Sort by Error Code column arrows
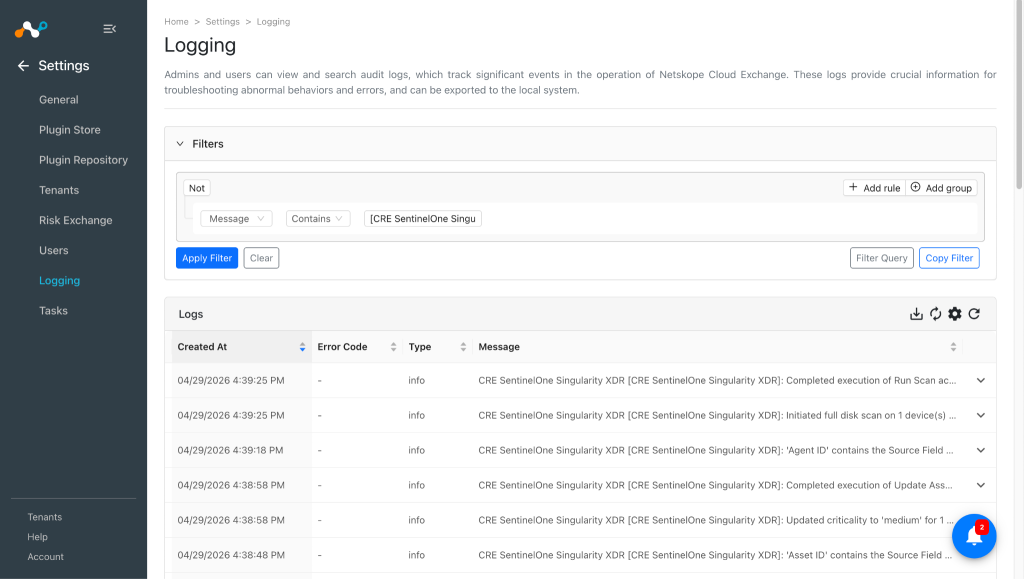1024x579 pixels. click(393, 347)
